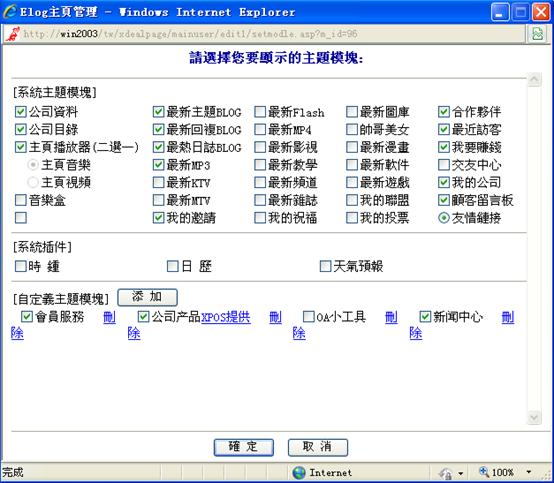Uncheck the 公司資料 checkbox
Screen dimensions: 554x483
point(20,112)
